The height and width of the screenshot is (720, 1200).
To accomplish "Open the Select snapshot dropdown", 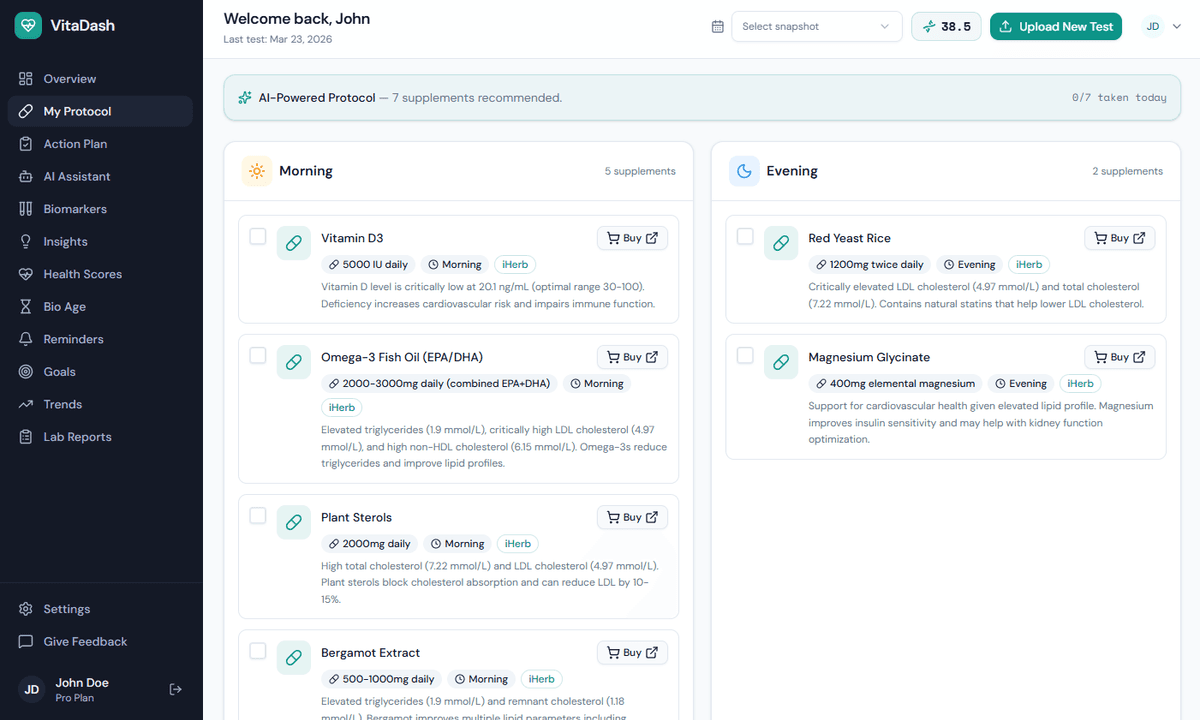I will (x=816, y=27).
